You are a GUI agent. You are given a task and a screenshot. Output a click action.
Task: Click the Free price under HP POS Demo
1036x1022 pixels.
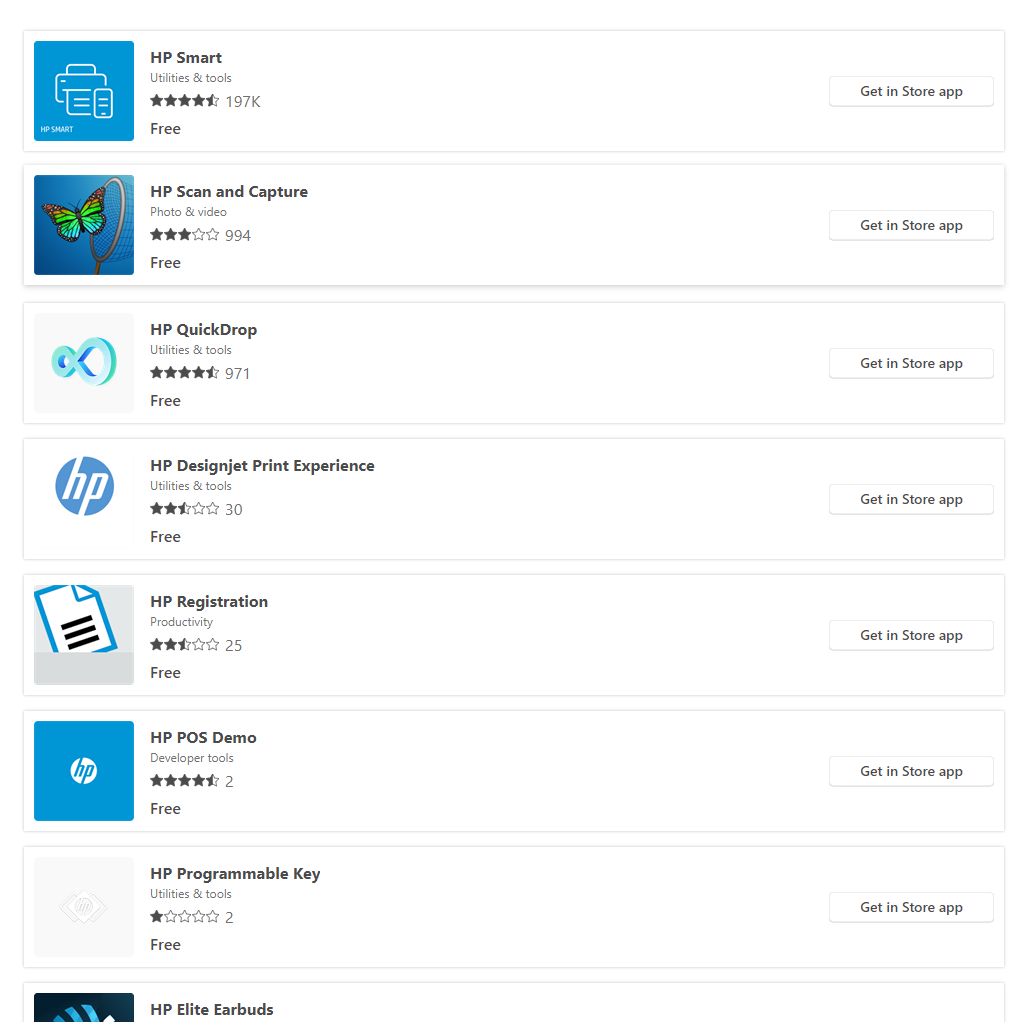point(165,809)
